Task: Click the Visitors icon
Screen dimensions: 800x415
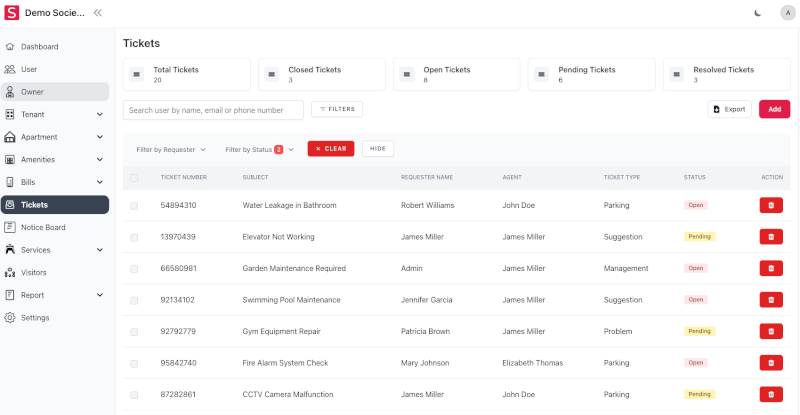Action: [x=10, y=273]
